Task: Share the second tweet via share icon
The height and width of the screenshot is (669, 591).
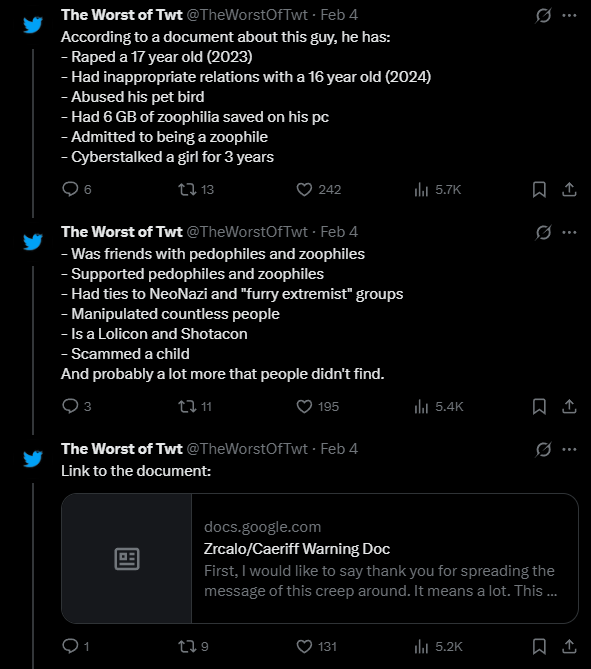Action: pyautogui.click(x=569, y=406)
